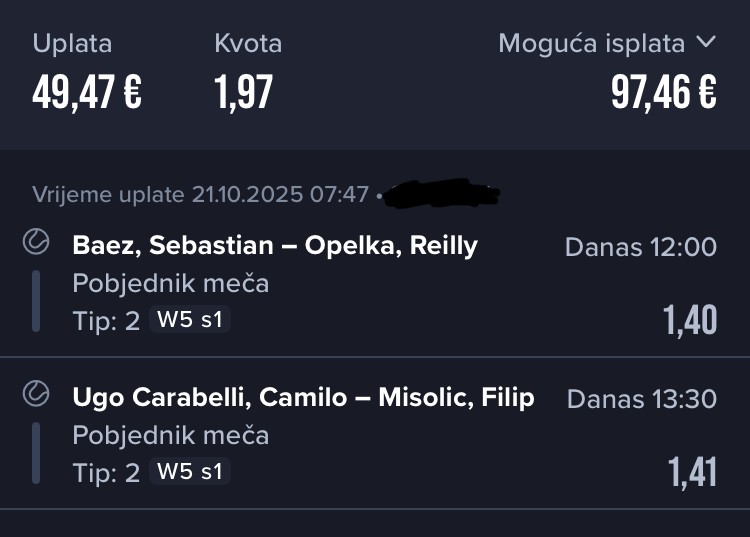Click the tennis icon beside Ugo Carabelli match

point(35,395)
